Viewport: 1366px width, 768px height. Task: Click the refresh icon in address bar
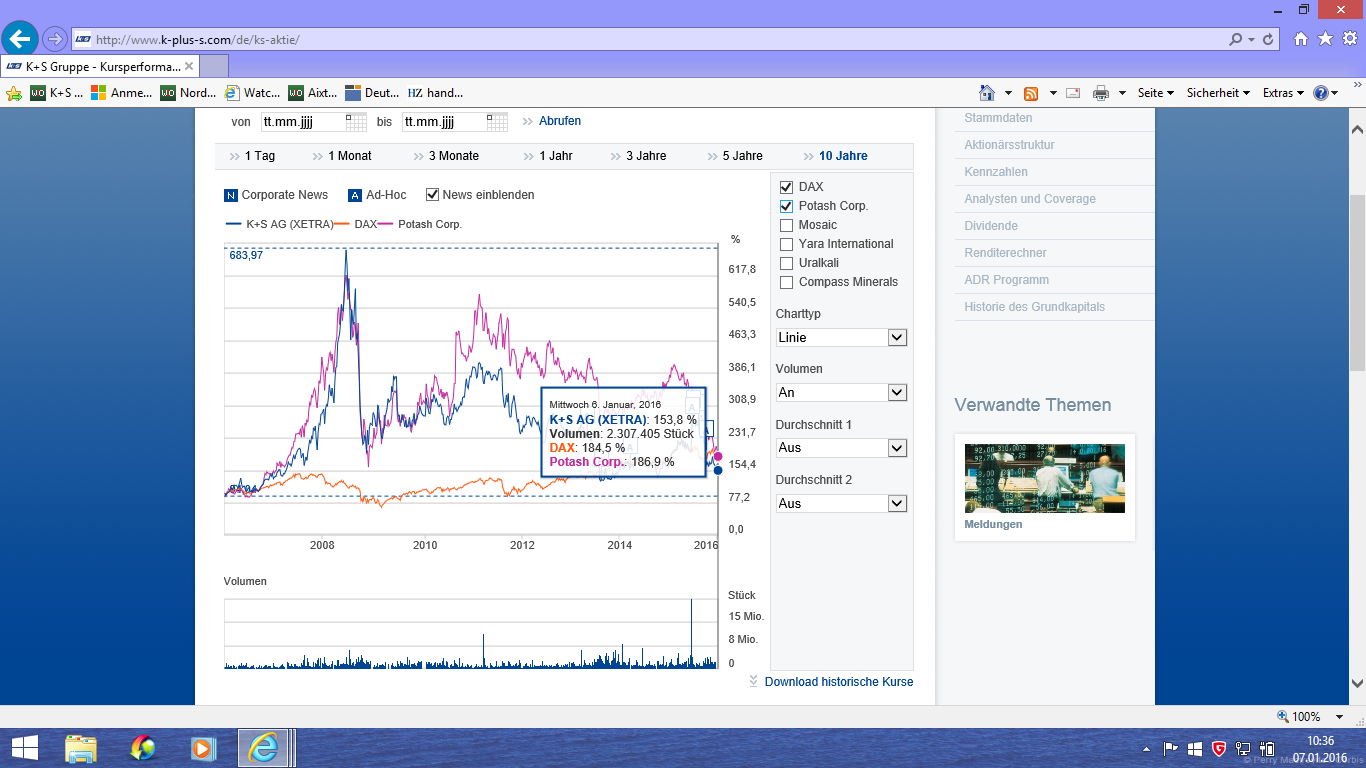(1269, 40)
